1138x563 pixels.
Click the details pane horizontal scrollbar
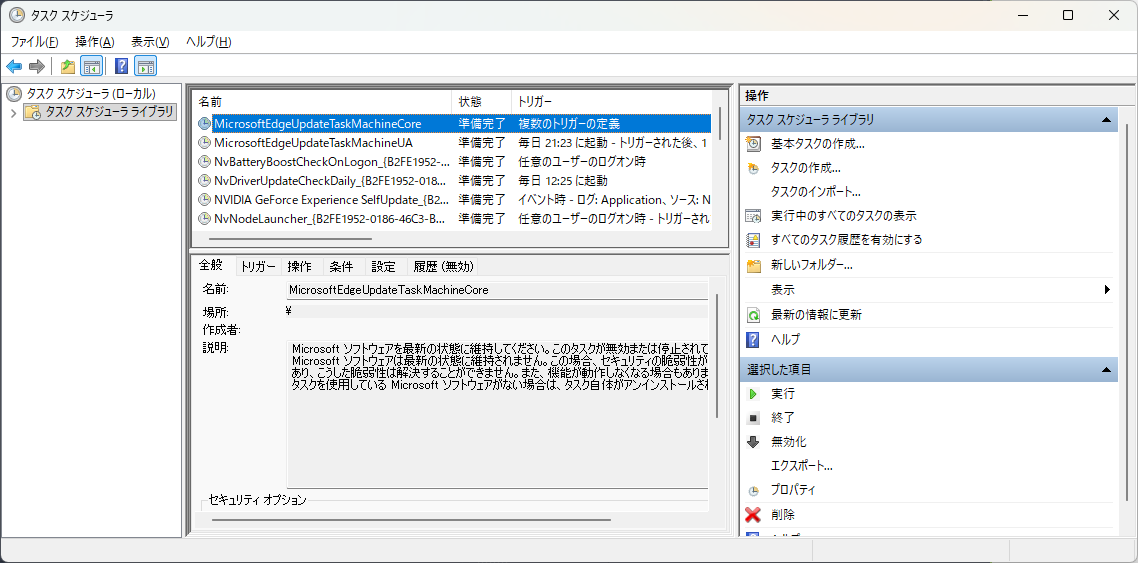(x=411, y=519)
